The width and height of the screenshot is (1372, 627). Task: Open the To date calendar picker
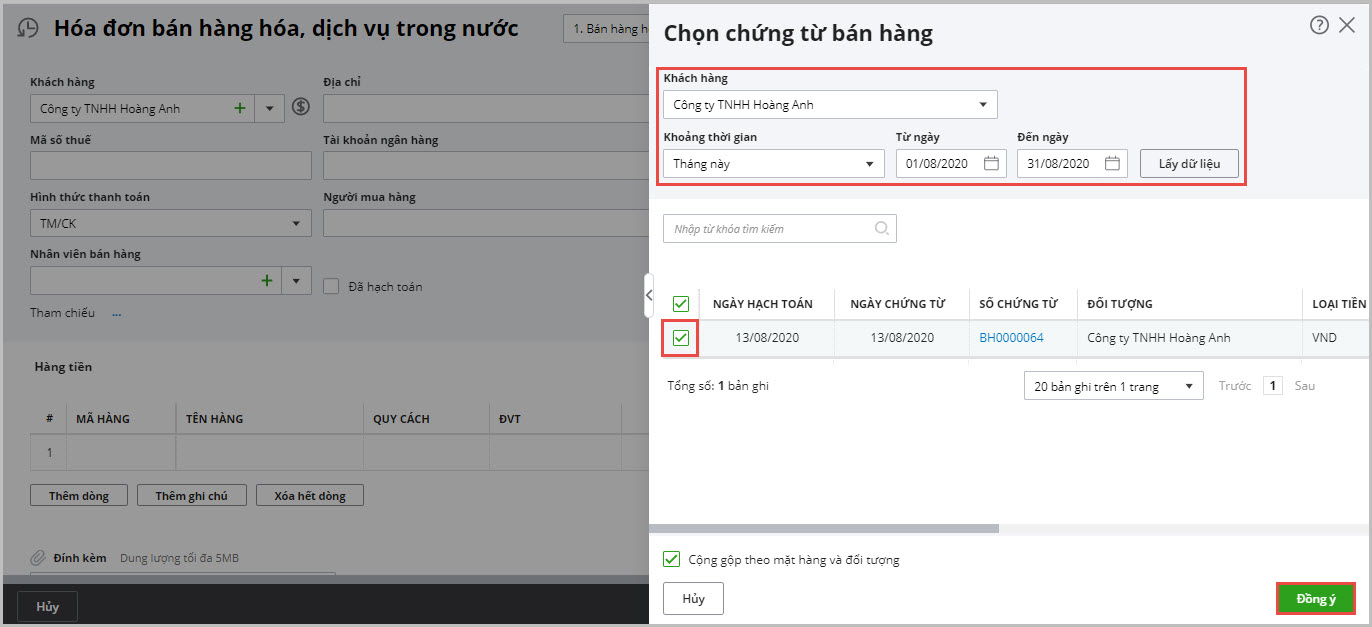click(x=1112, y=164)
